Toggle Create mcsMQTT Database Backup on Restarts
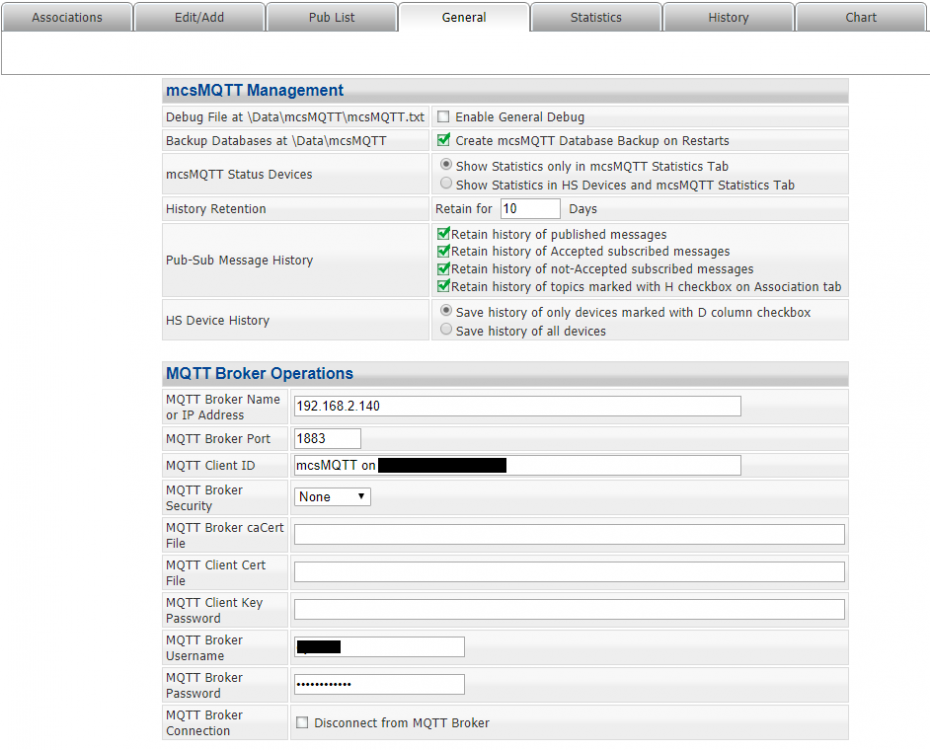 pyautogui.click(x=444, y=141)
